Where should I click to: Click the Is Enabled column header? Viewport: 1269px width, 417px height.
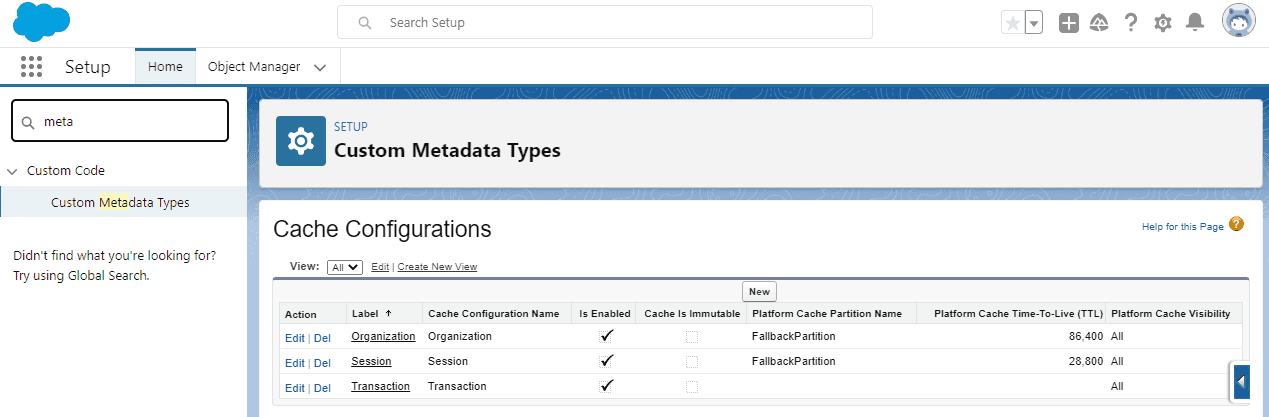tap(605, 314)
